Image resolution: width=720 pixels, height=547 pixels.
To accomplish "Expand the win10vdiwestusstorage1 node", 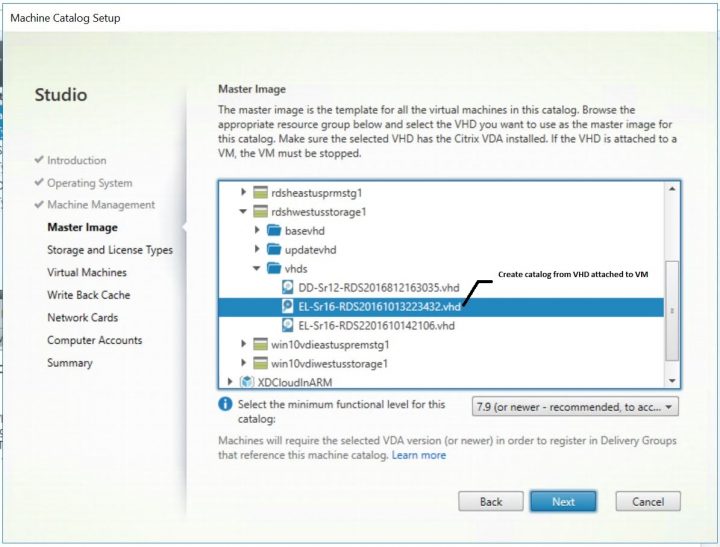I will pyautogui.click(x=244, y=363).
